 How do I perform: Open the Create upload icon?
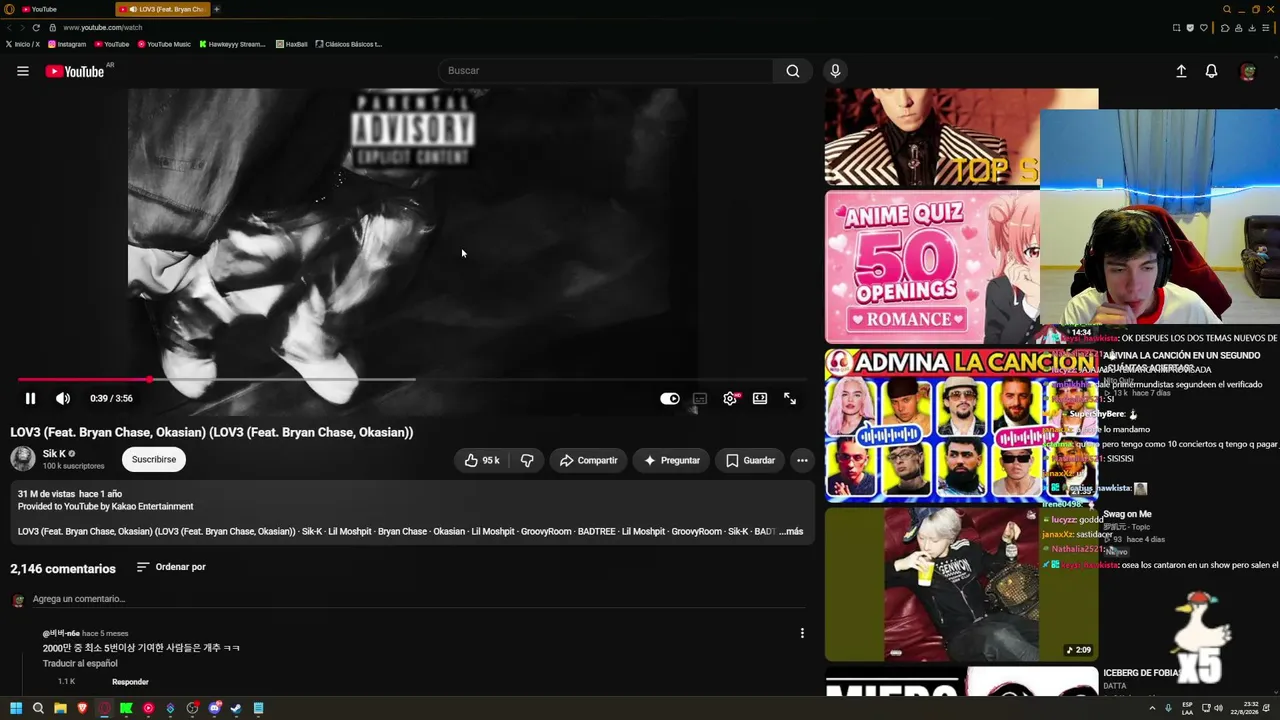click(1181, 71)
